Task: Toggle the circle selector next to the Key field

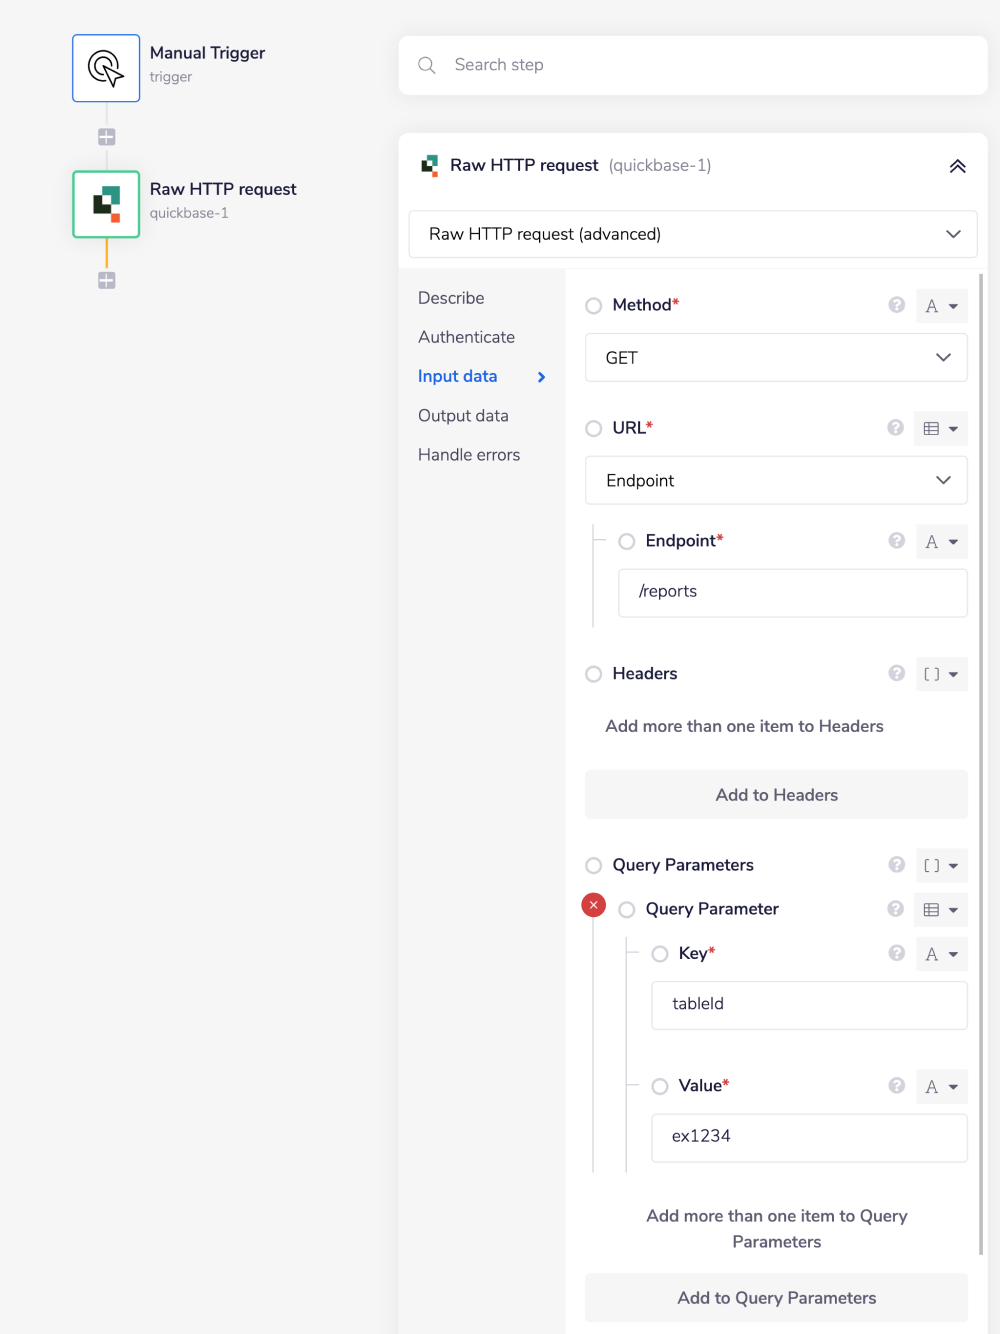Action: pos(660,953)
